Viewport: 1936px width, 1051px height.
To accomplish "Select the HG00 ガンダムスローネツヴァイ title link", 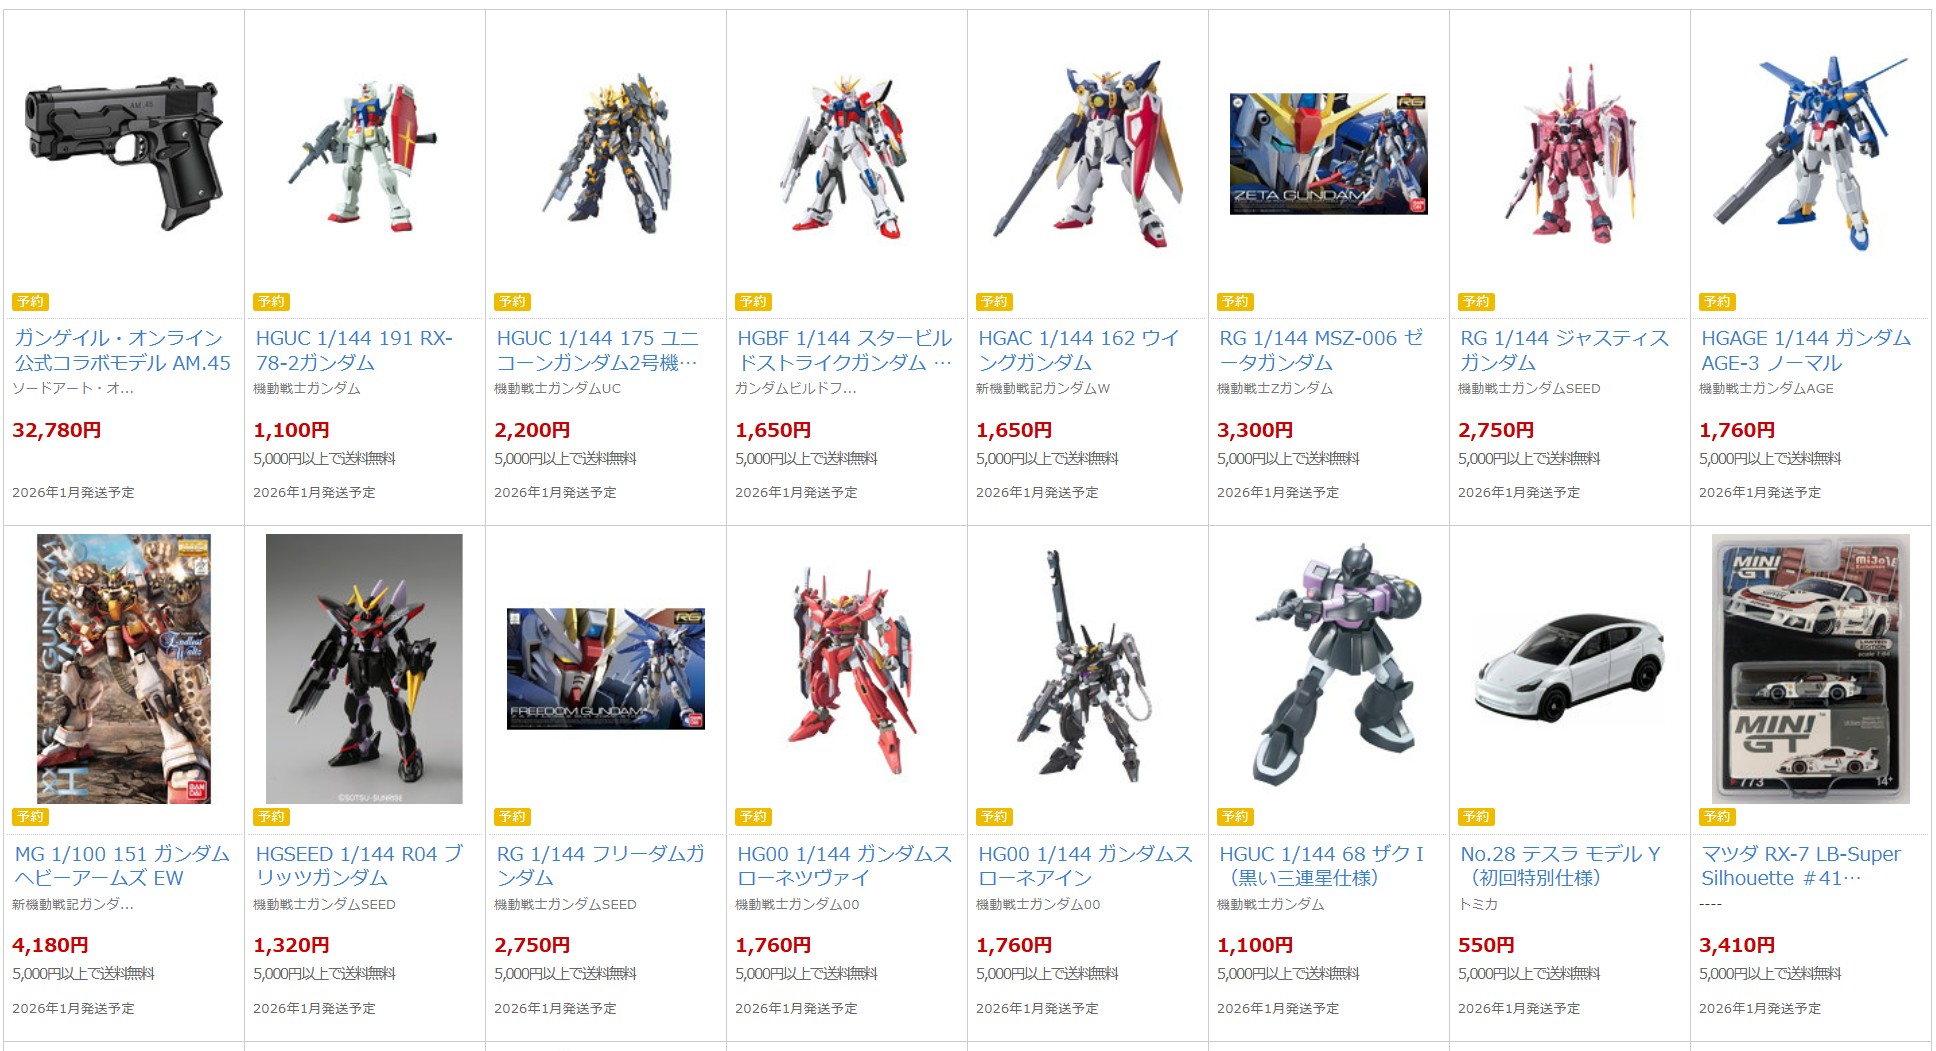I will pos(845,866).
